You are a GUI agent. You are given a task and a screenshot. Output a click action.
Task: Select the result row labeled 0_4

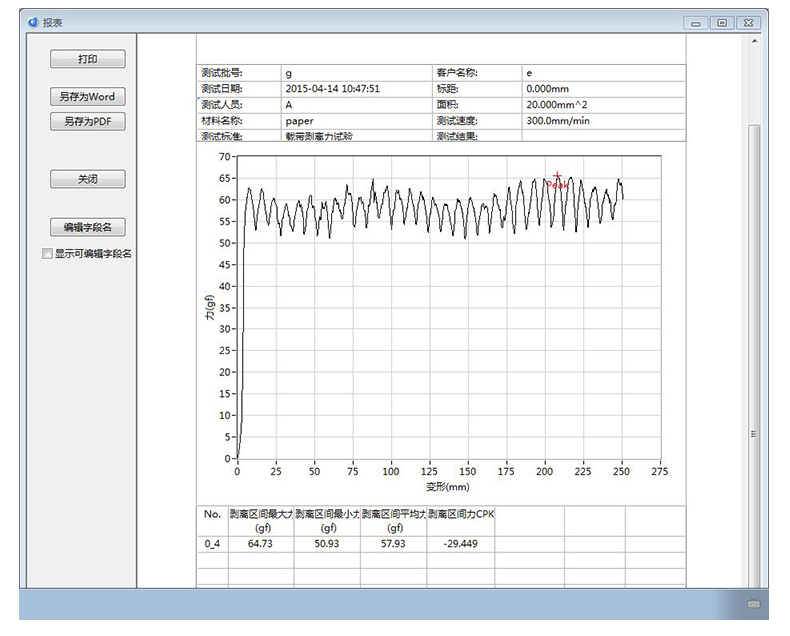pos(212,543)
